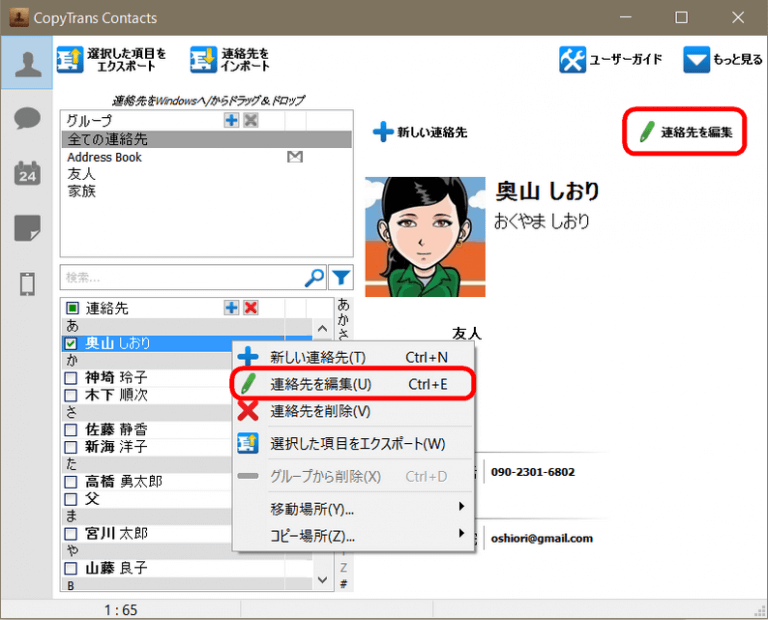
Task: Click contact avatar photo of 奥山 しおり
Action: pyautogui.click(x=425, y=237)
